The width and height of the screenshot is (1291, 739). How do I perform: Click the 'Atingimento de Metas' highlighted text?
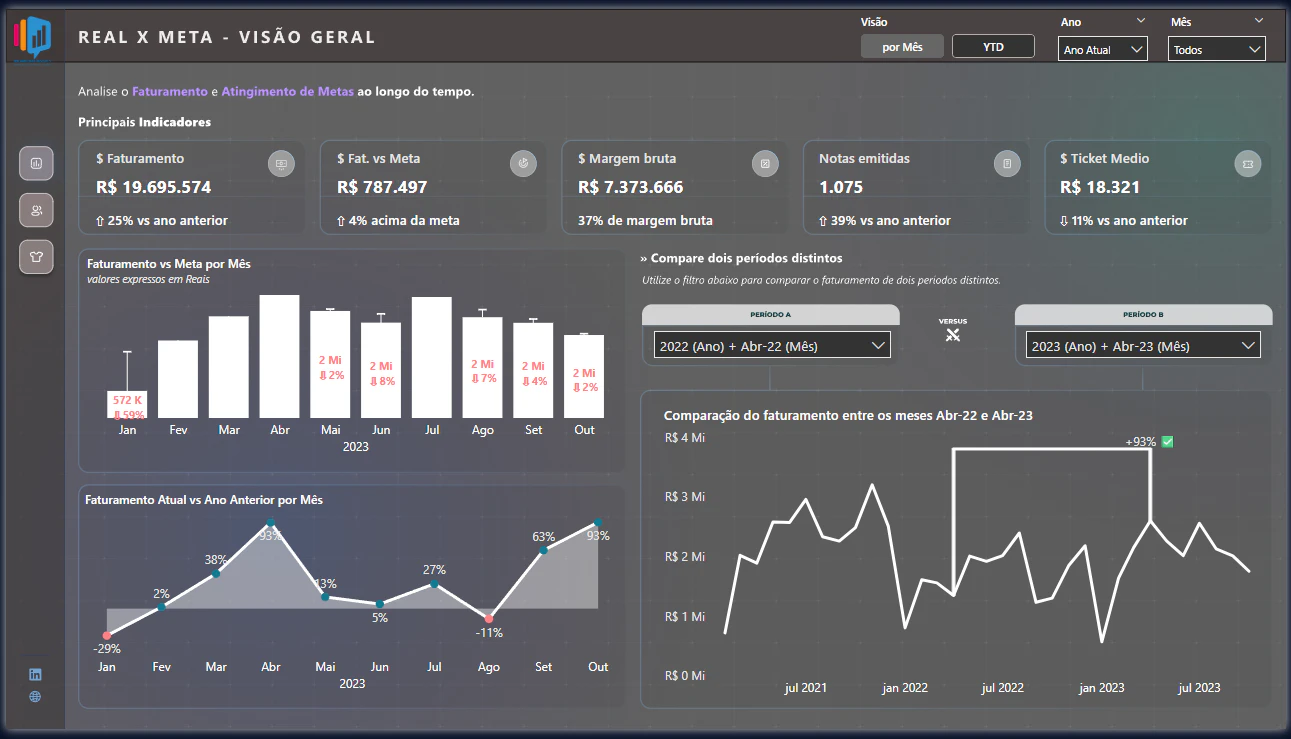pyautogui.click(x=288, y=91)
